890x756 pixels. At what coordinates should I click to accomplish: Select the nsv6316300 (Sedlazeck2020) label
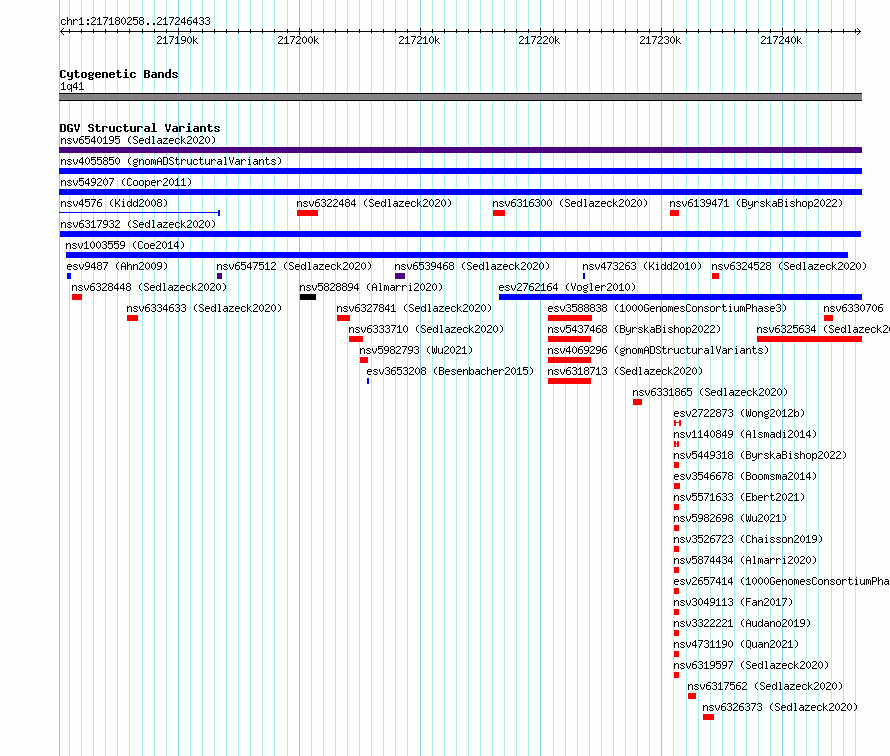pos(570,203)
